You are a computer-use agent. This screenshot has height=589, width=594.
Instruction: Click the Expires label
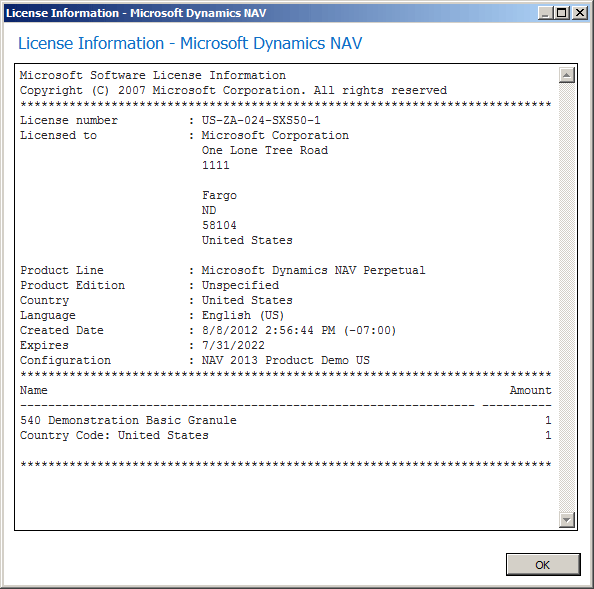click(x=44, y=345)
